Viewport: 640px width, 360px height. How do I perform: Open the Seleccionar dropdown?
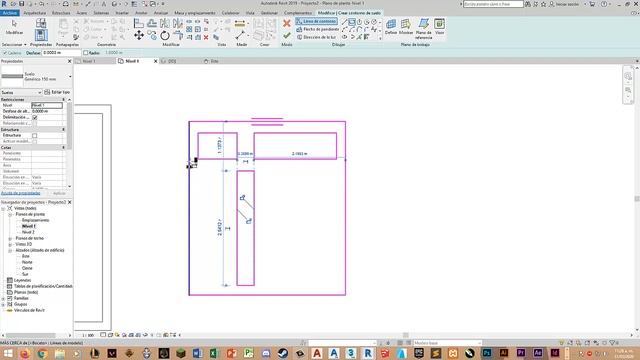point(14,44)
